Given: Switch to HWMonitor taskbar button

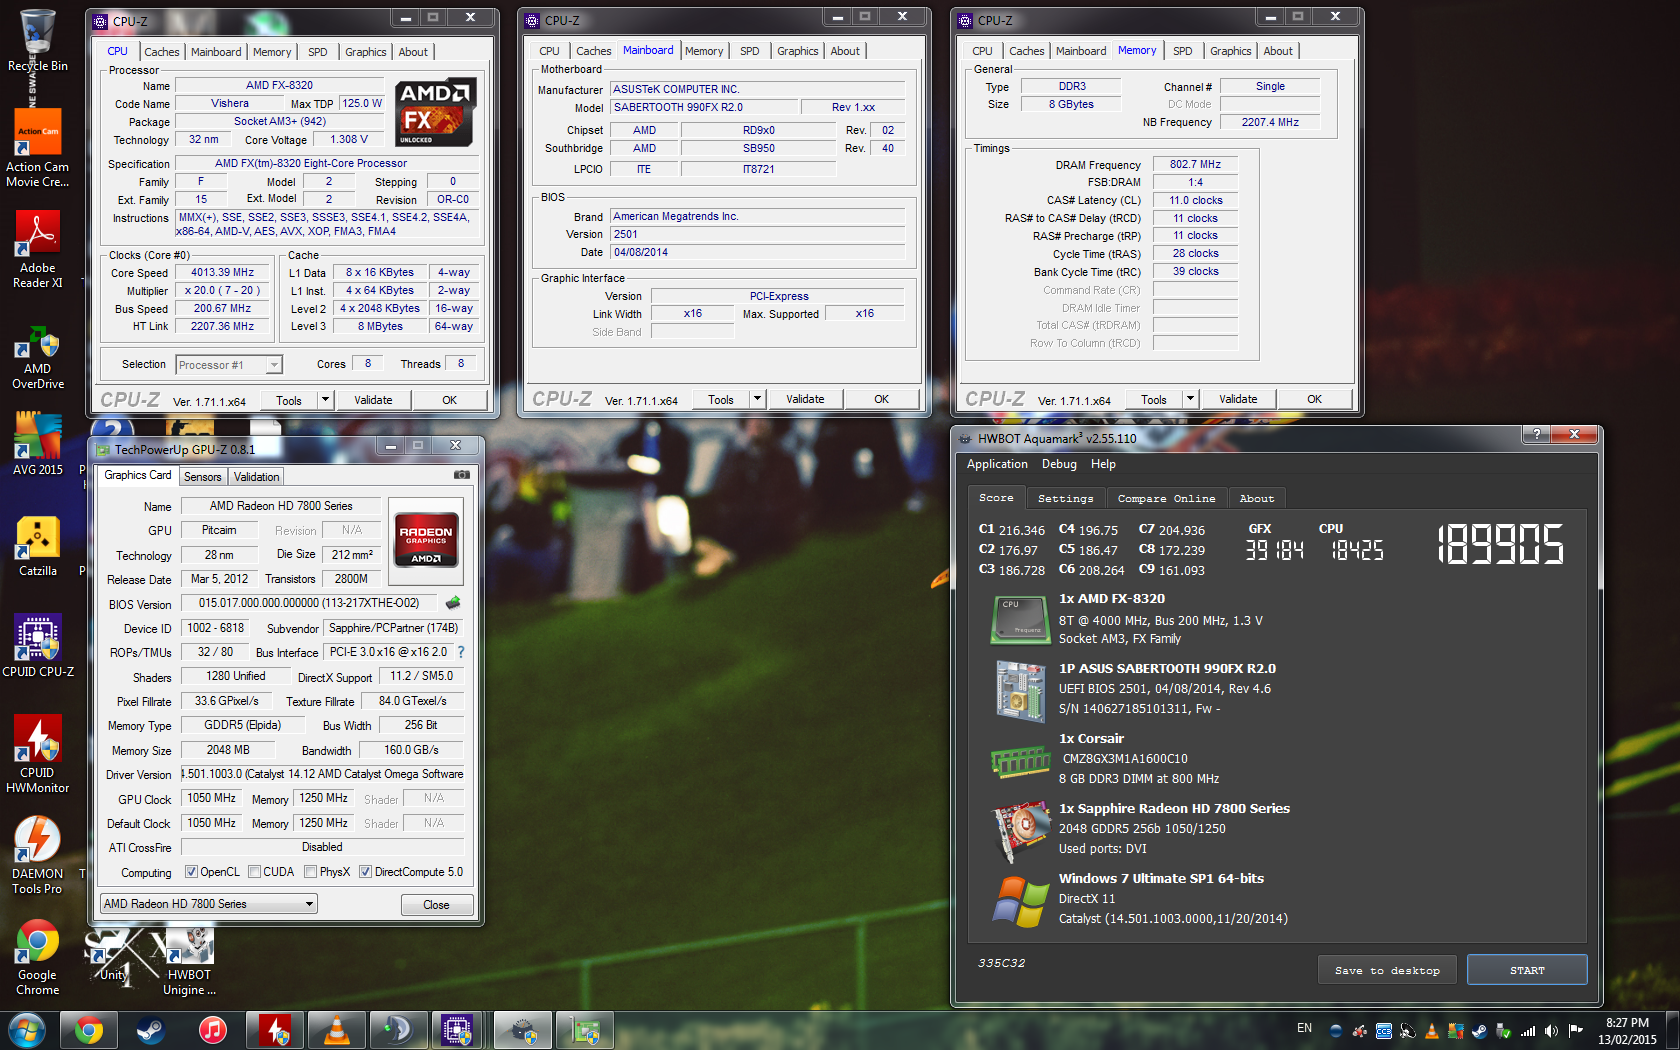Looking at the screenshot, I should point(275,1030).
